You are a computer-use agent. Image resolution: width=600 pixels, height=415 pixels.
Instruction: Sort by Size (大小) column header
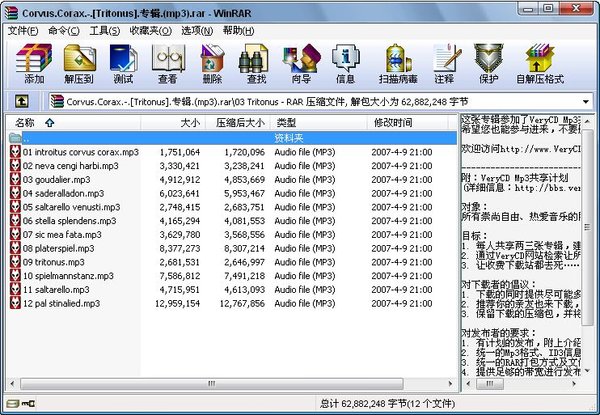pyautogui.click(x=173, y=123)
